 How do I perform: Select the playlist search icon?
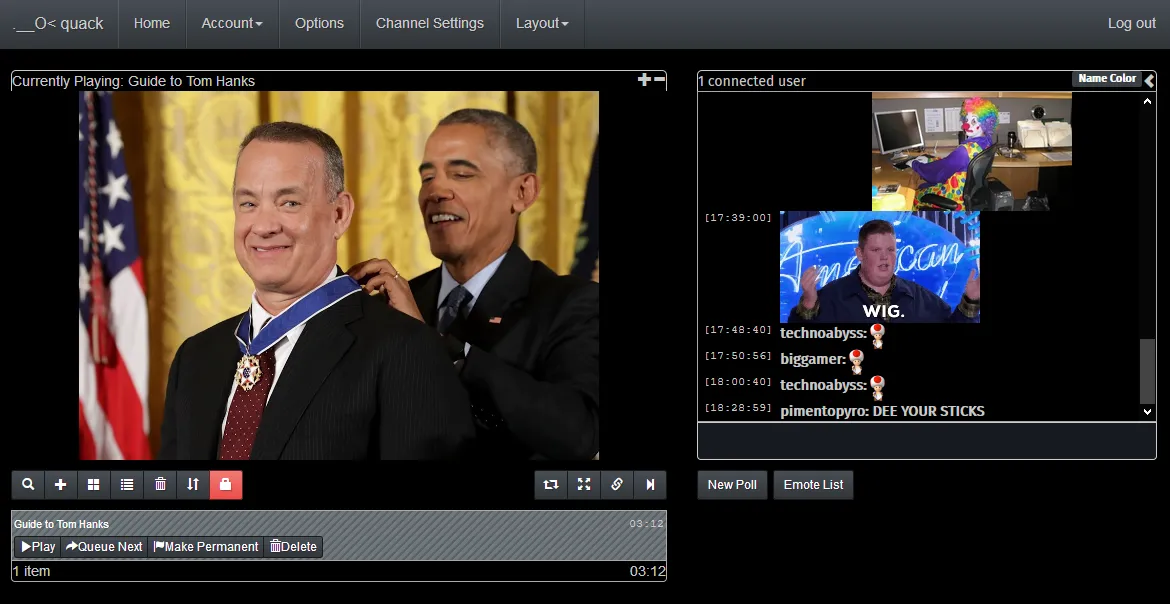point(27,484)
